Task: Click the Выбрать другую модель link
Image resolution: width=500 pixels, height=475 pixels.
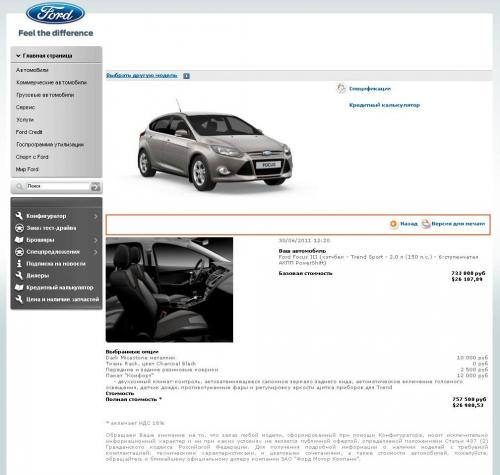Action: coord(142,76)
